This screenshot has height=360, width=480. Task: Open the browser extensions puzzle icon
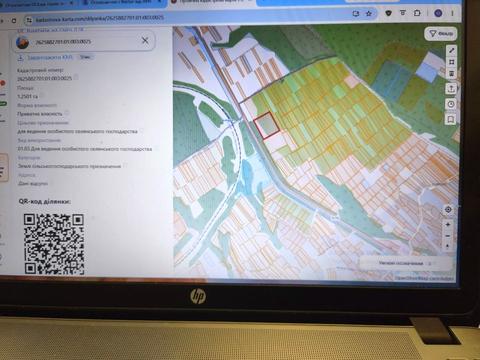click(x=417, y=13)
